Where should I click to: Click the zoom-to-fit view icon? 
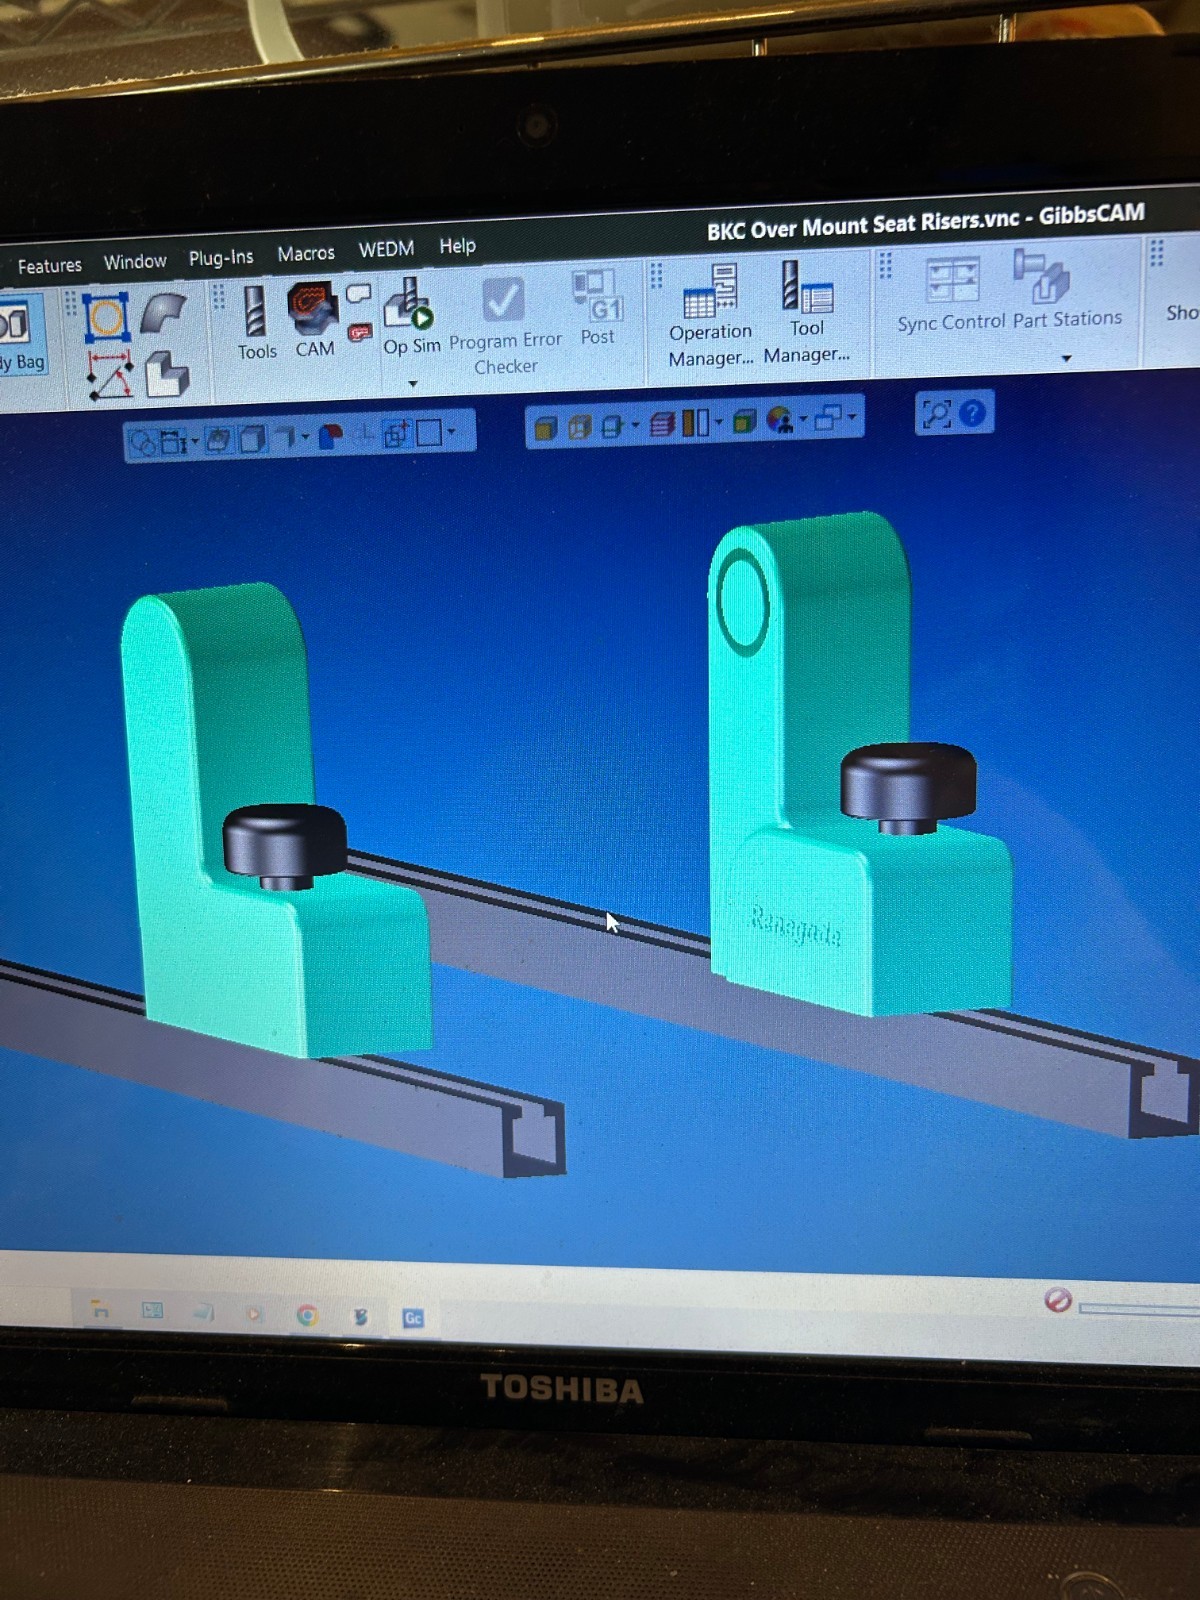point(937,414)
